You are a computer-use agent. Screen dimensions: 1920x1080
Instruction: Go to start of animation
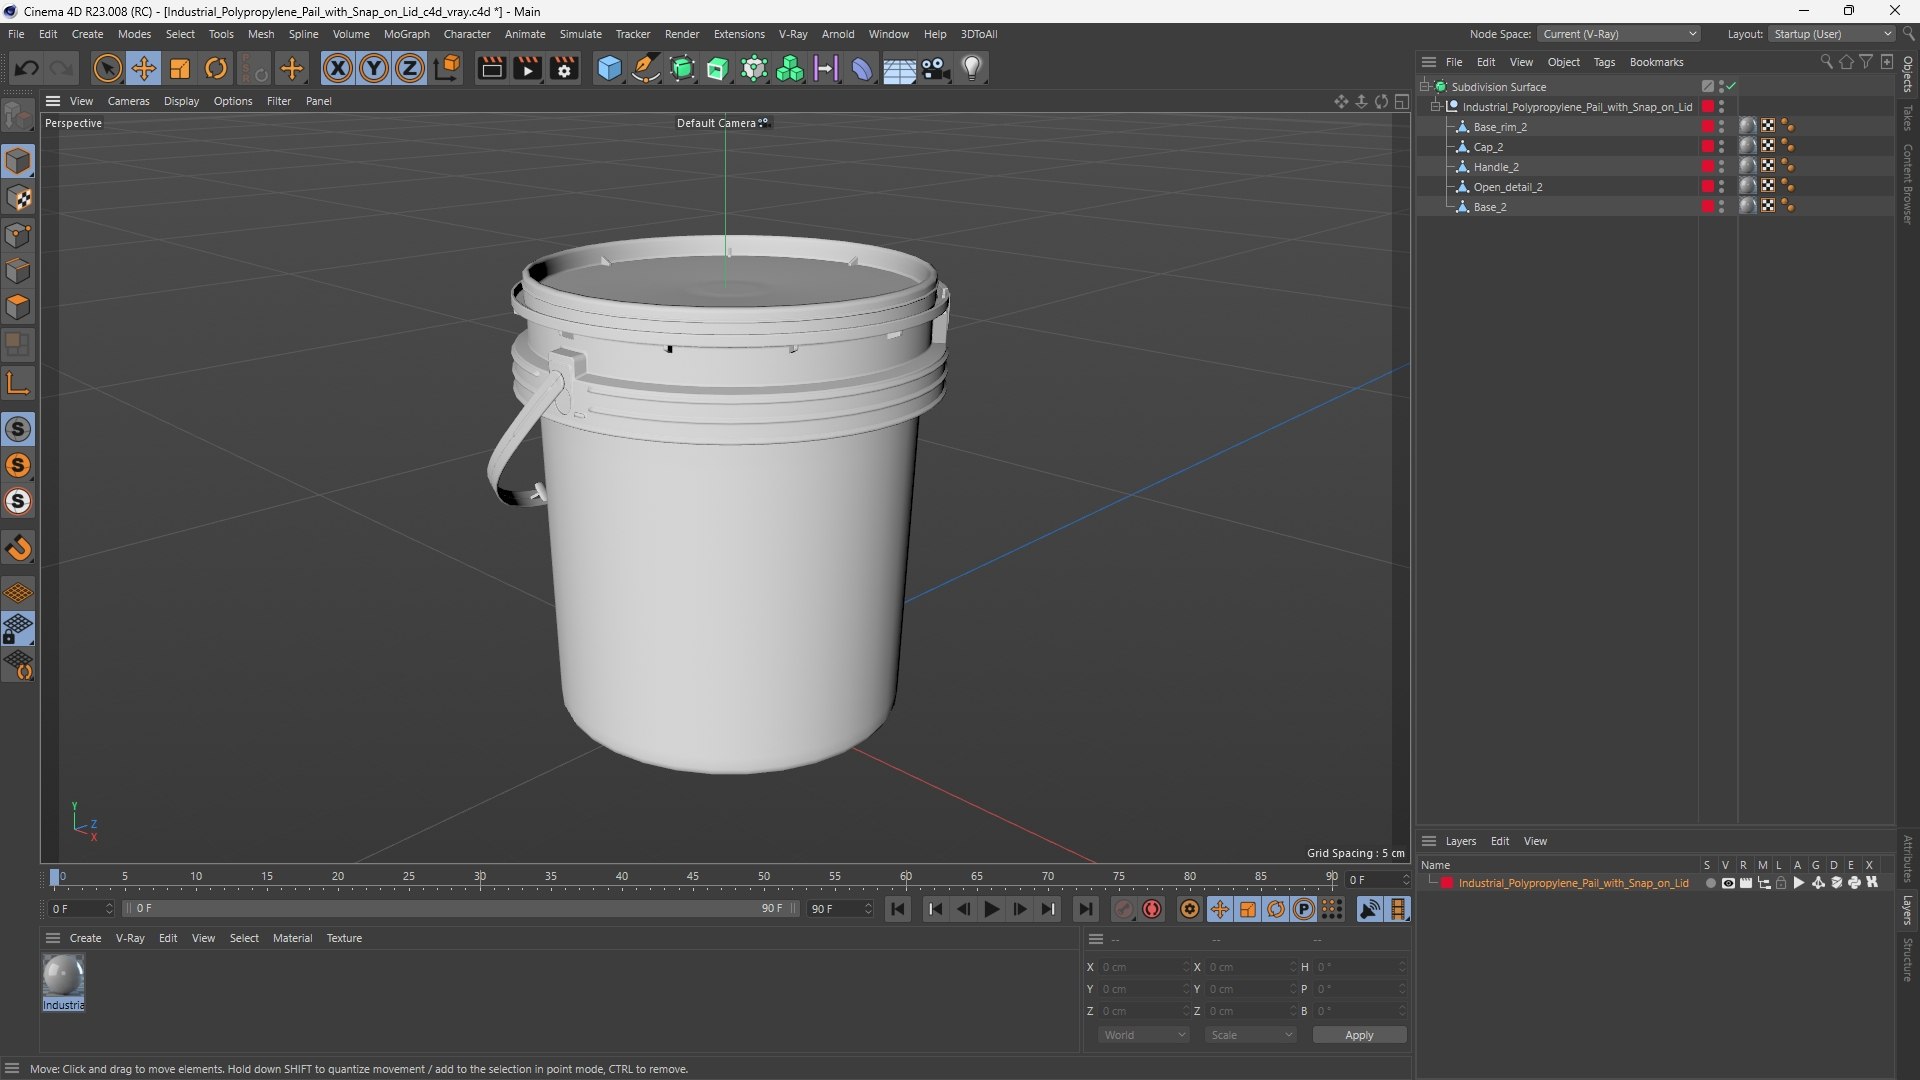(898, 909)
